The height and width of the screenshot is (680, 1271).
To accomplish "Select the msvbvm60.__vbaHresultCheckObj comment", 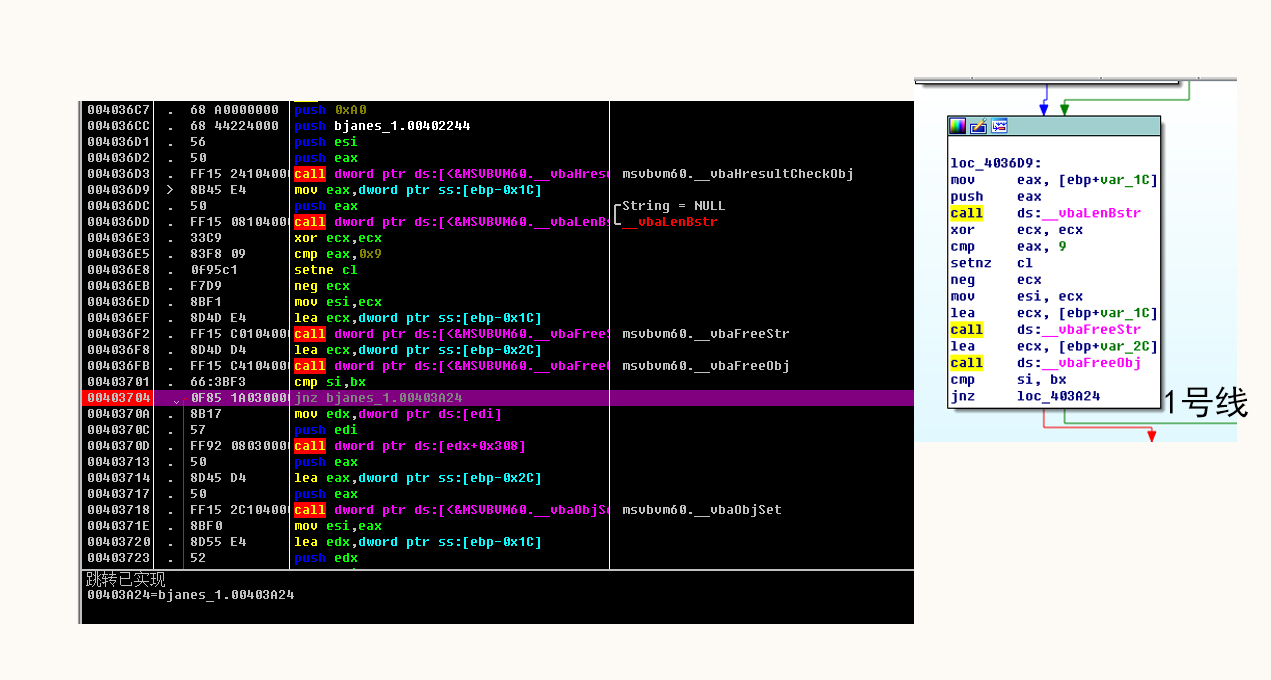I will pos(737,174).
